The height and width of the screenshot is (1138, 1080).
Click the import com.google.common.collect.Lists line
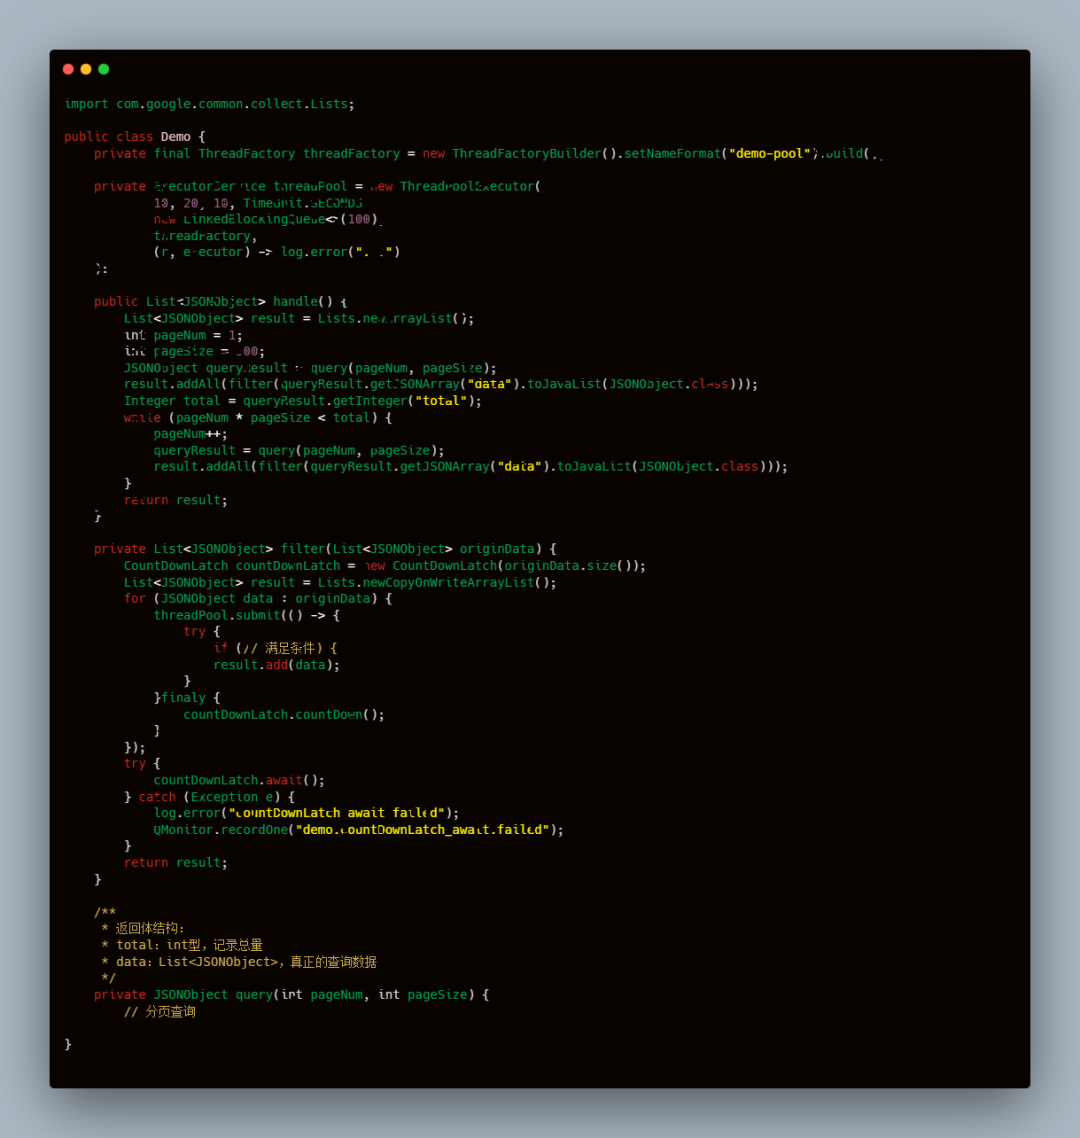click(x=210, y=104)
